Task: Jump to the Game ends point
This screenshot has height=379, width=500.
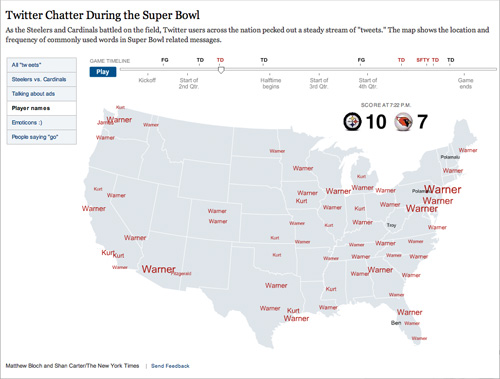Action: [x=465, y=83]
